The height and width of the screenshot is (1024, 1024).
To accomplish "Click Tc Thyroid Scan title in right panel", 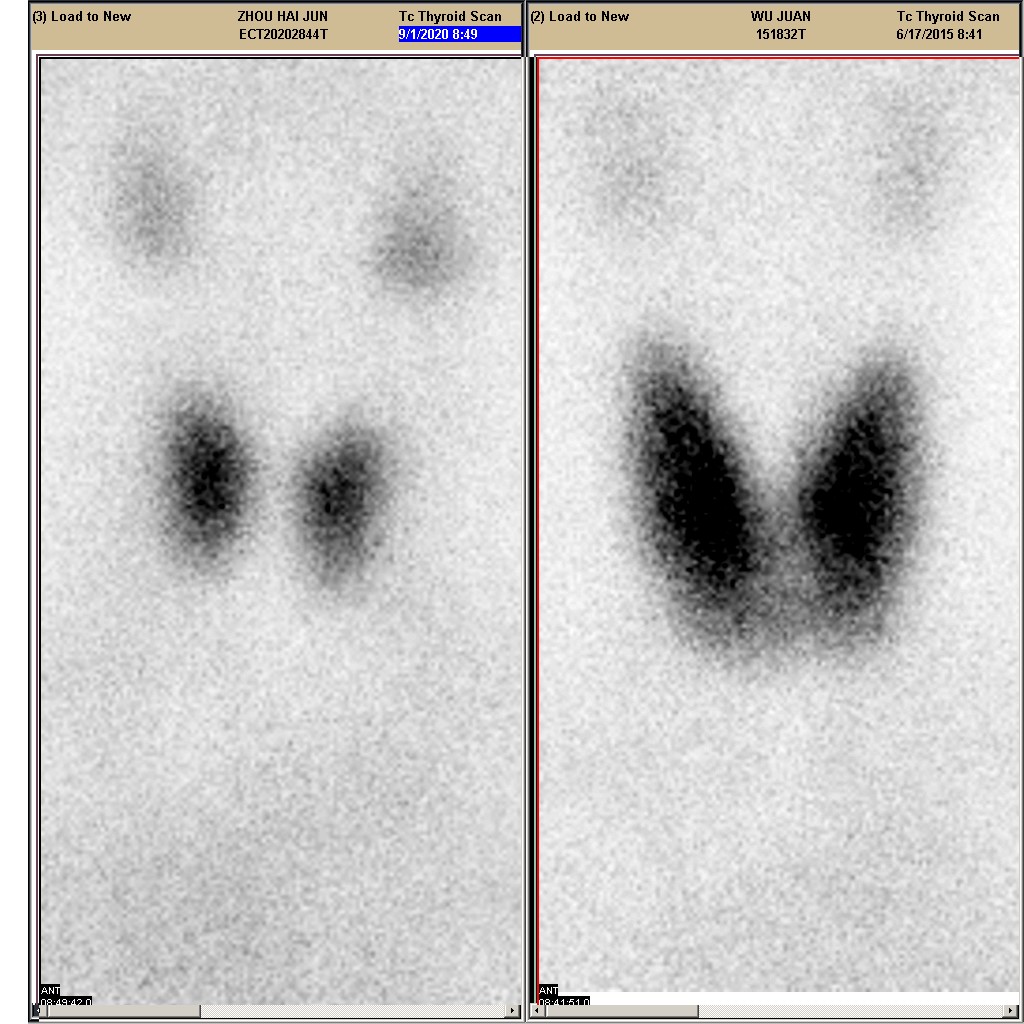I will coord(948,16).
